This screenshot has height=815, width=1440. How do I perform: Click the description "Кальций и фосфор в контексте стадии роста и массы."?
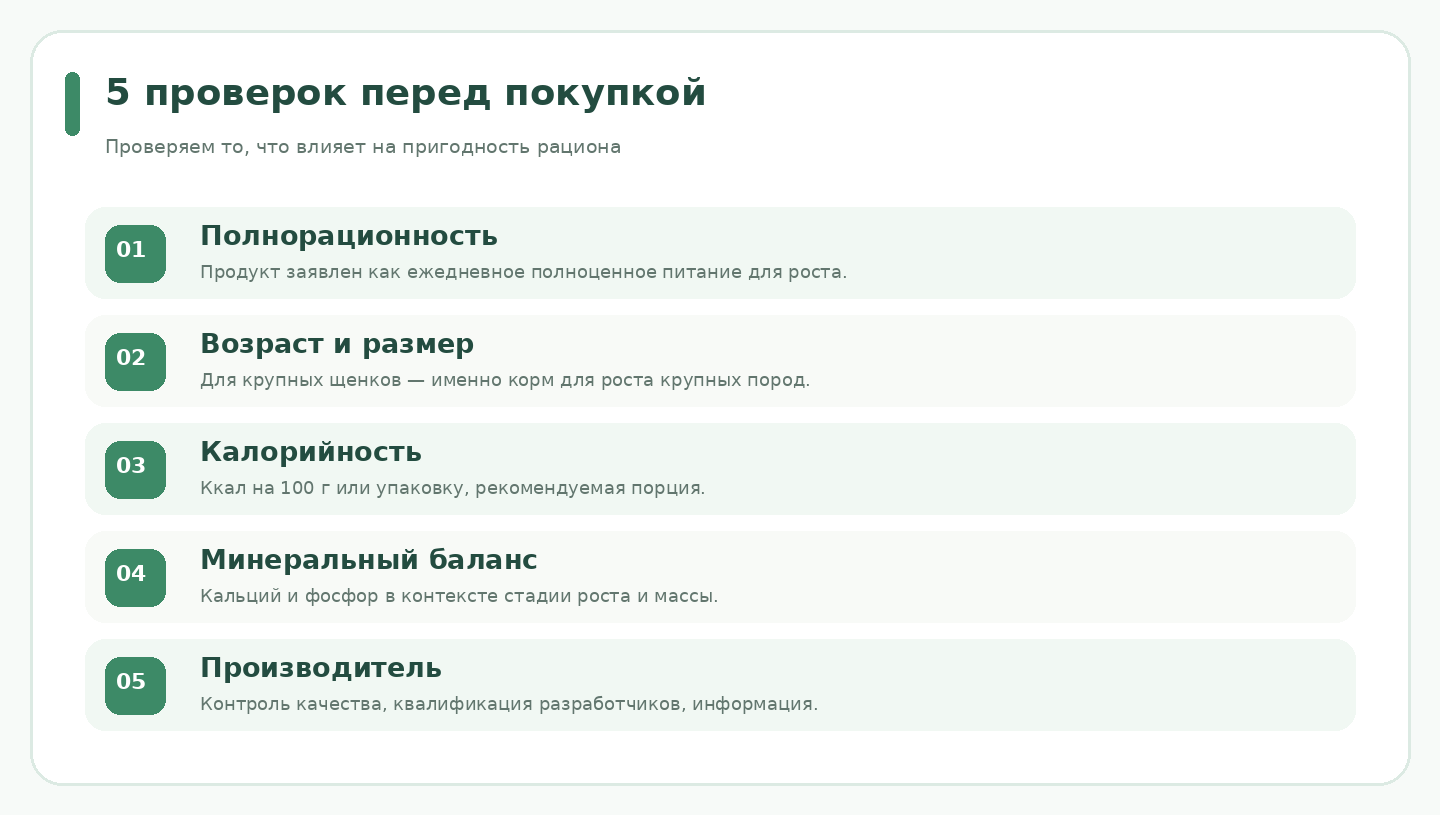tap(459, 596)
